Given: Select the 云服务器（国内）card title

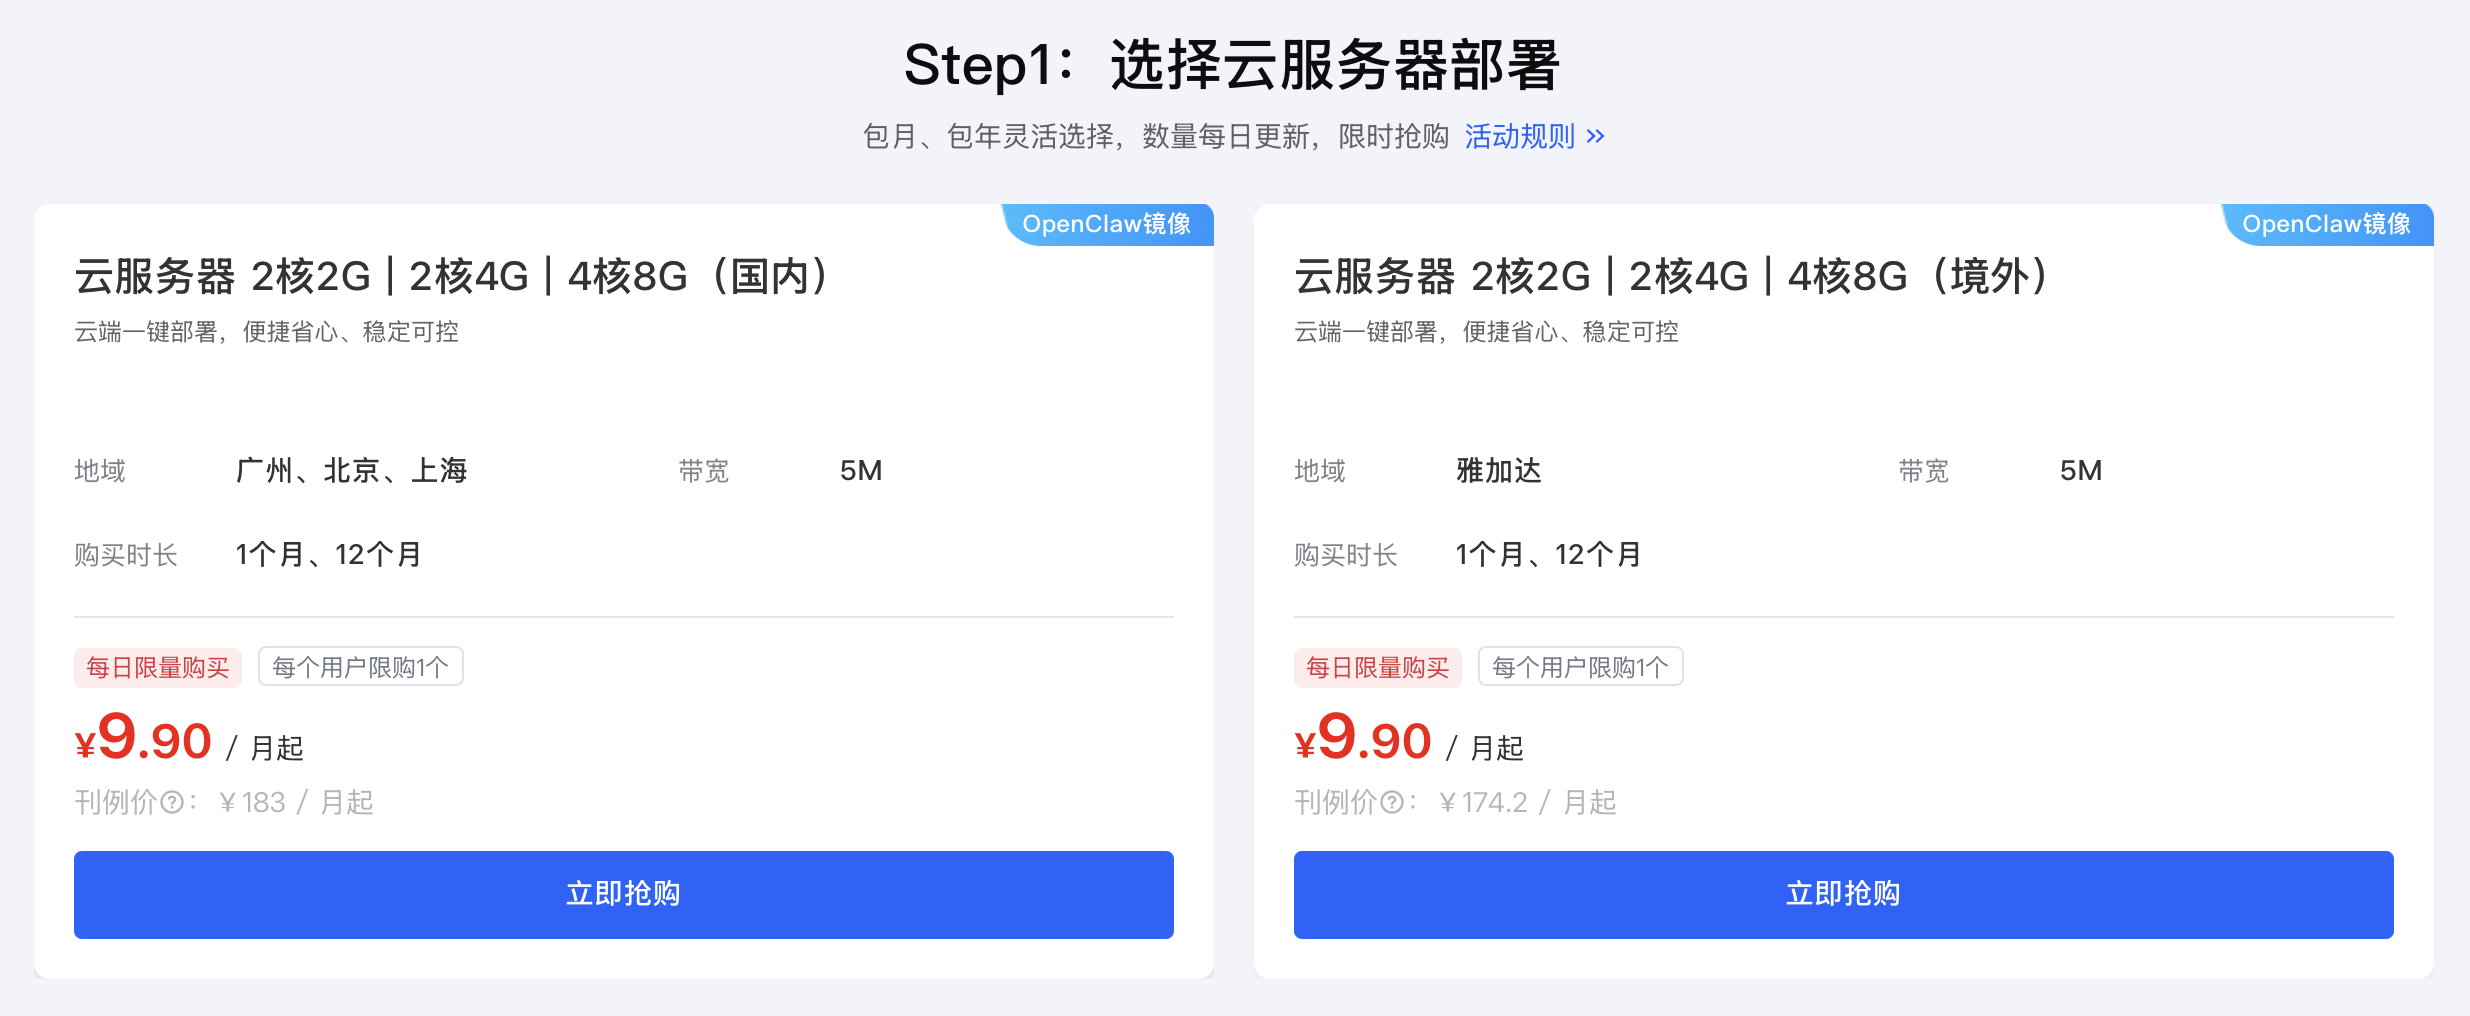Looking at the screenshot, I should (x=452, y=277).
